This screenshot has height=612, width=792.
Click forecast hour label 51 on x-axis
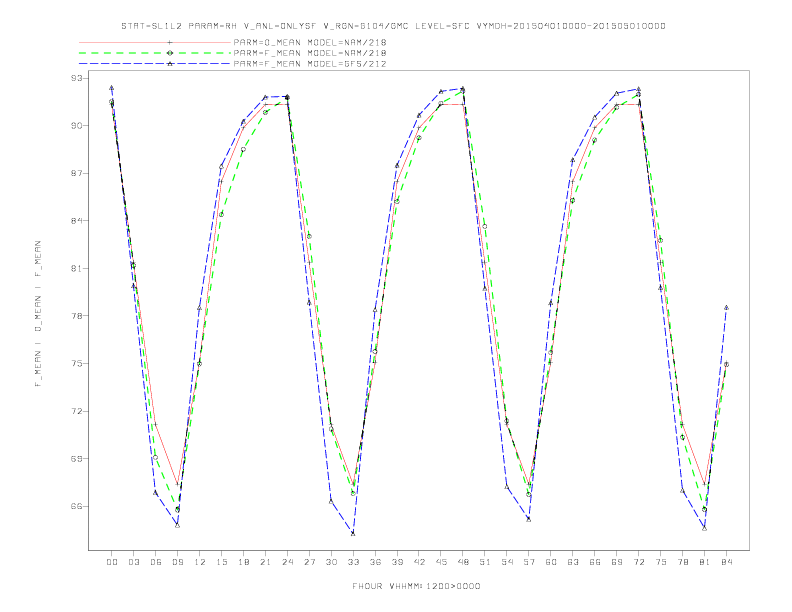click(485, 562)
